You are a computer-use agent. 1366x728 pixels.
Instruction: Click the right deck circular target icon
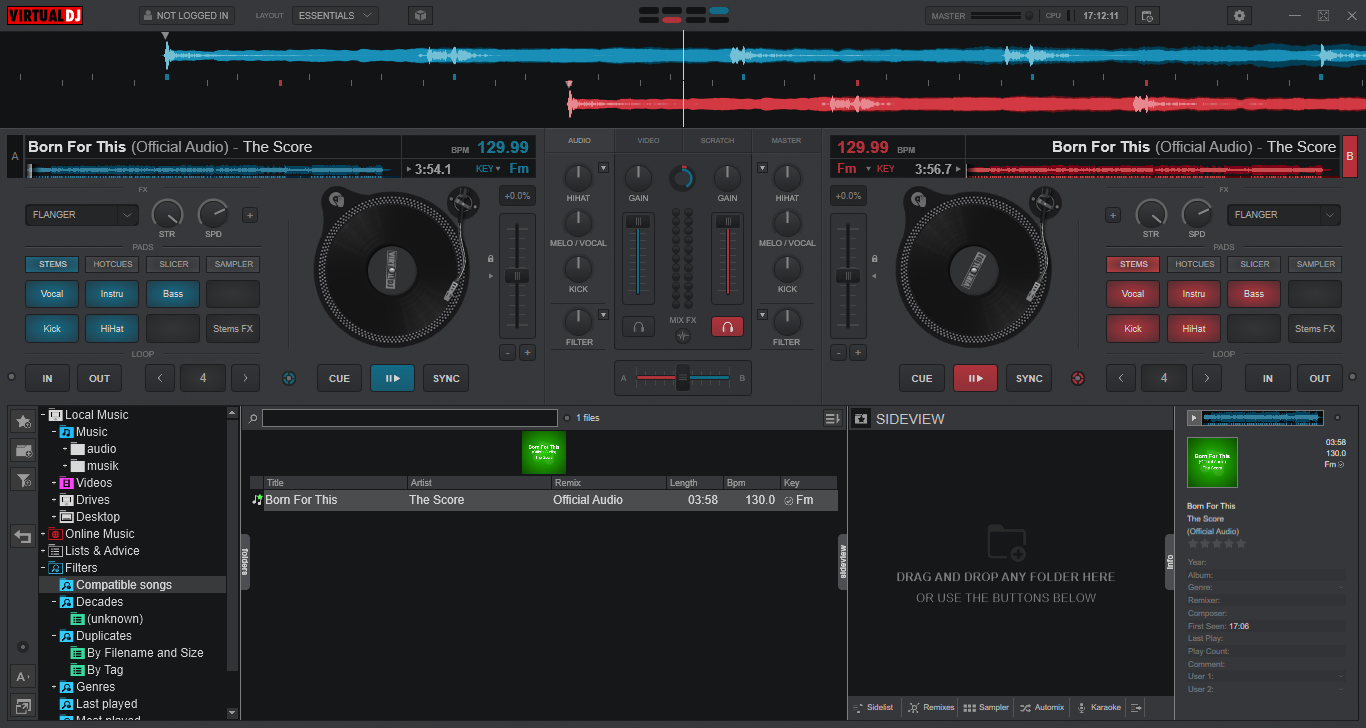[x=1078, y=378]
